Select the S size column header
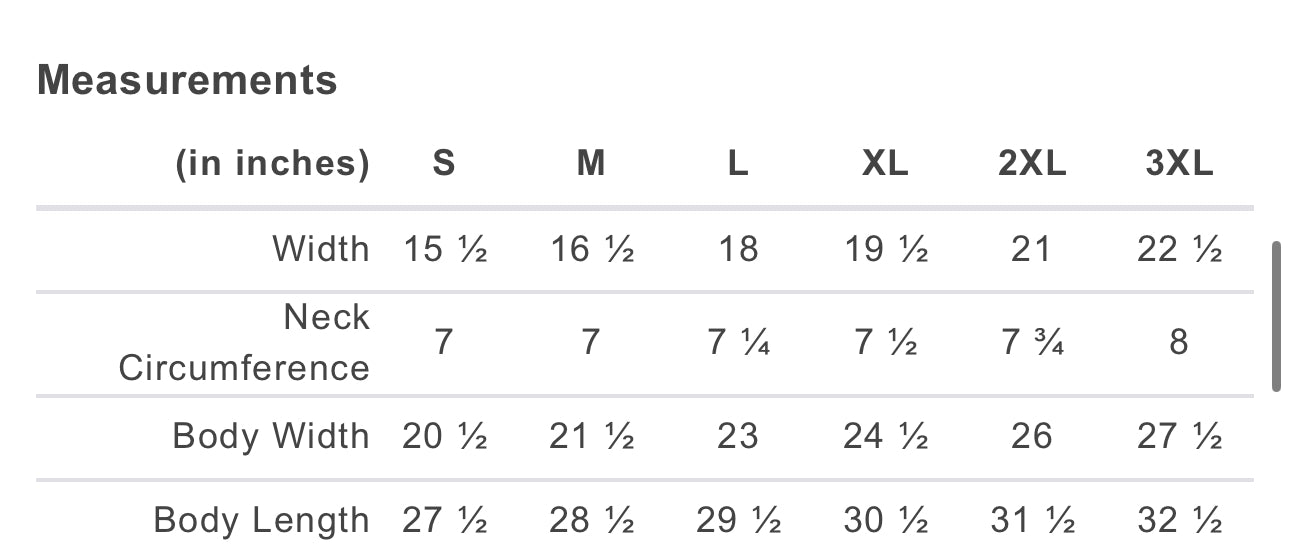 tap(444, 163)
